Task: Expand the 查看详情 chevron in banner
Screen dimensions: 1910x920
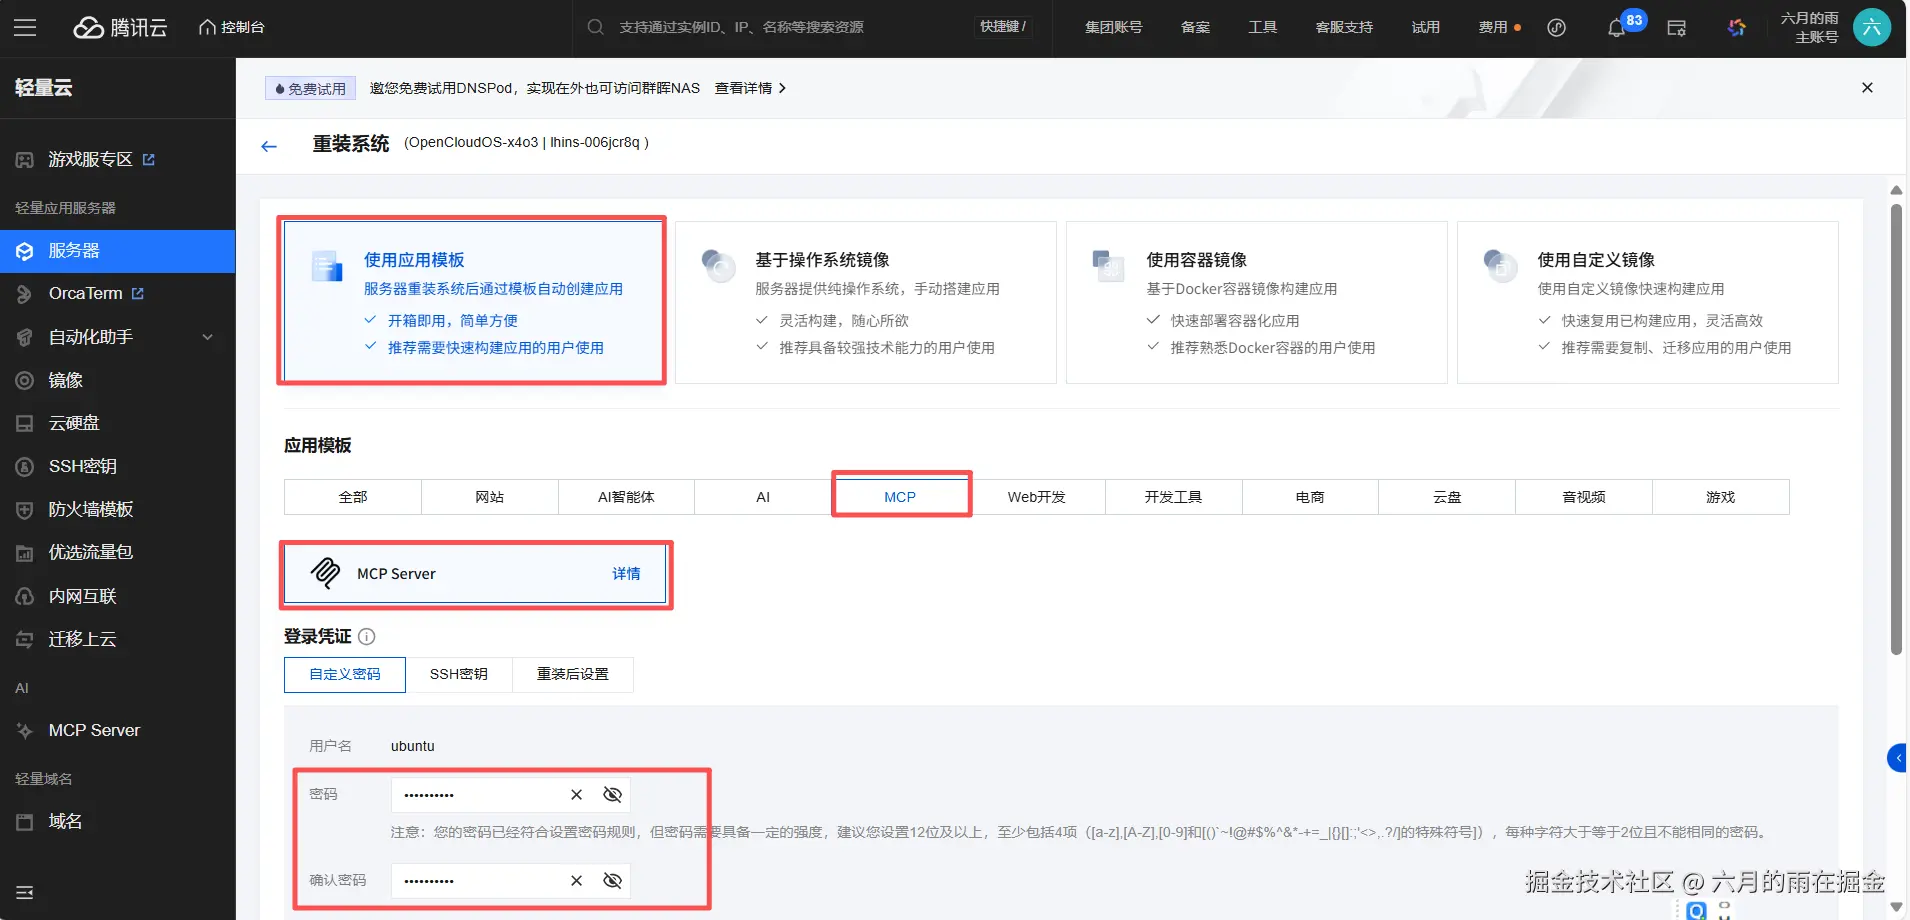Action: pyautogui.click(x=782, y=88)
